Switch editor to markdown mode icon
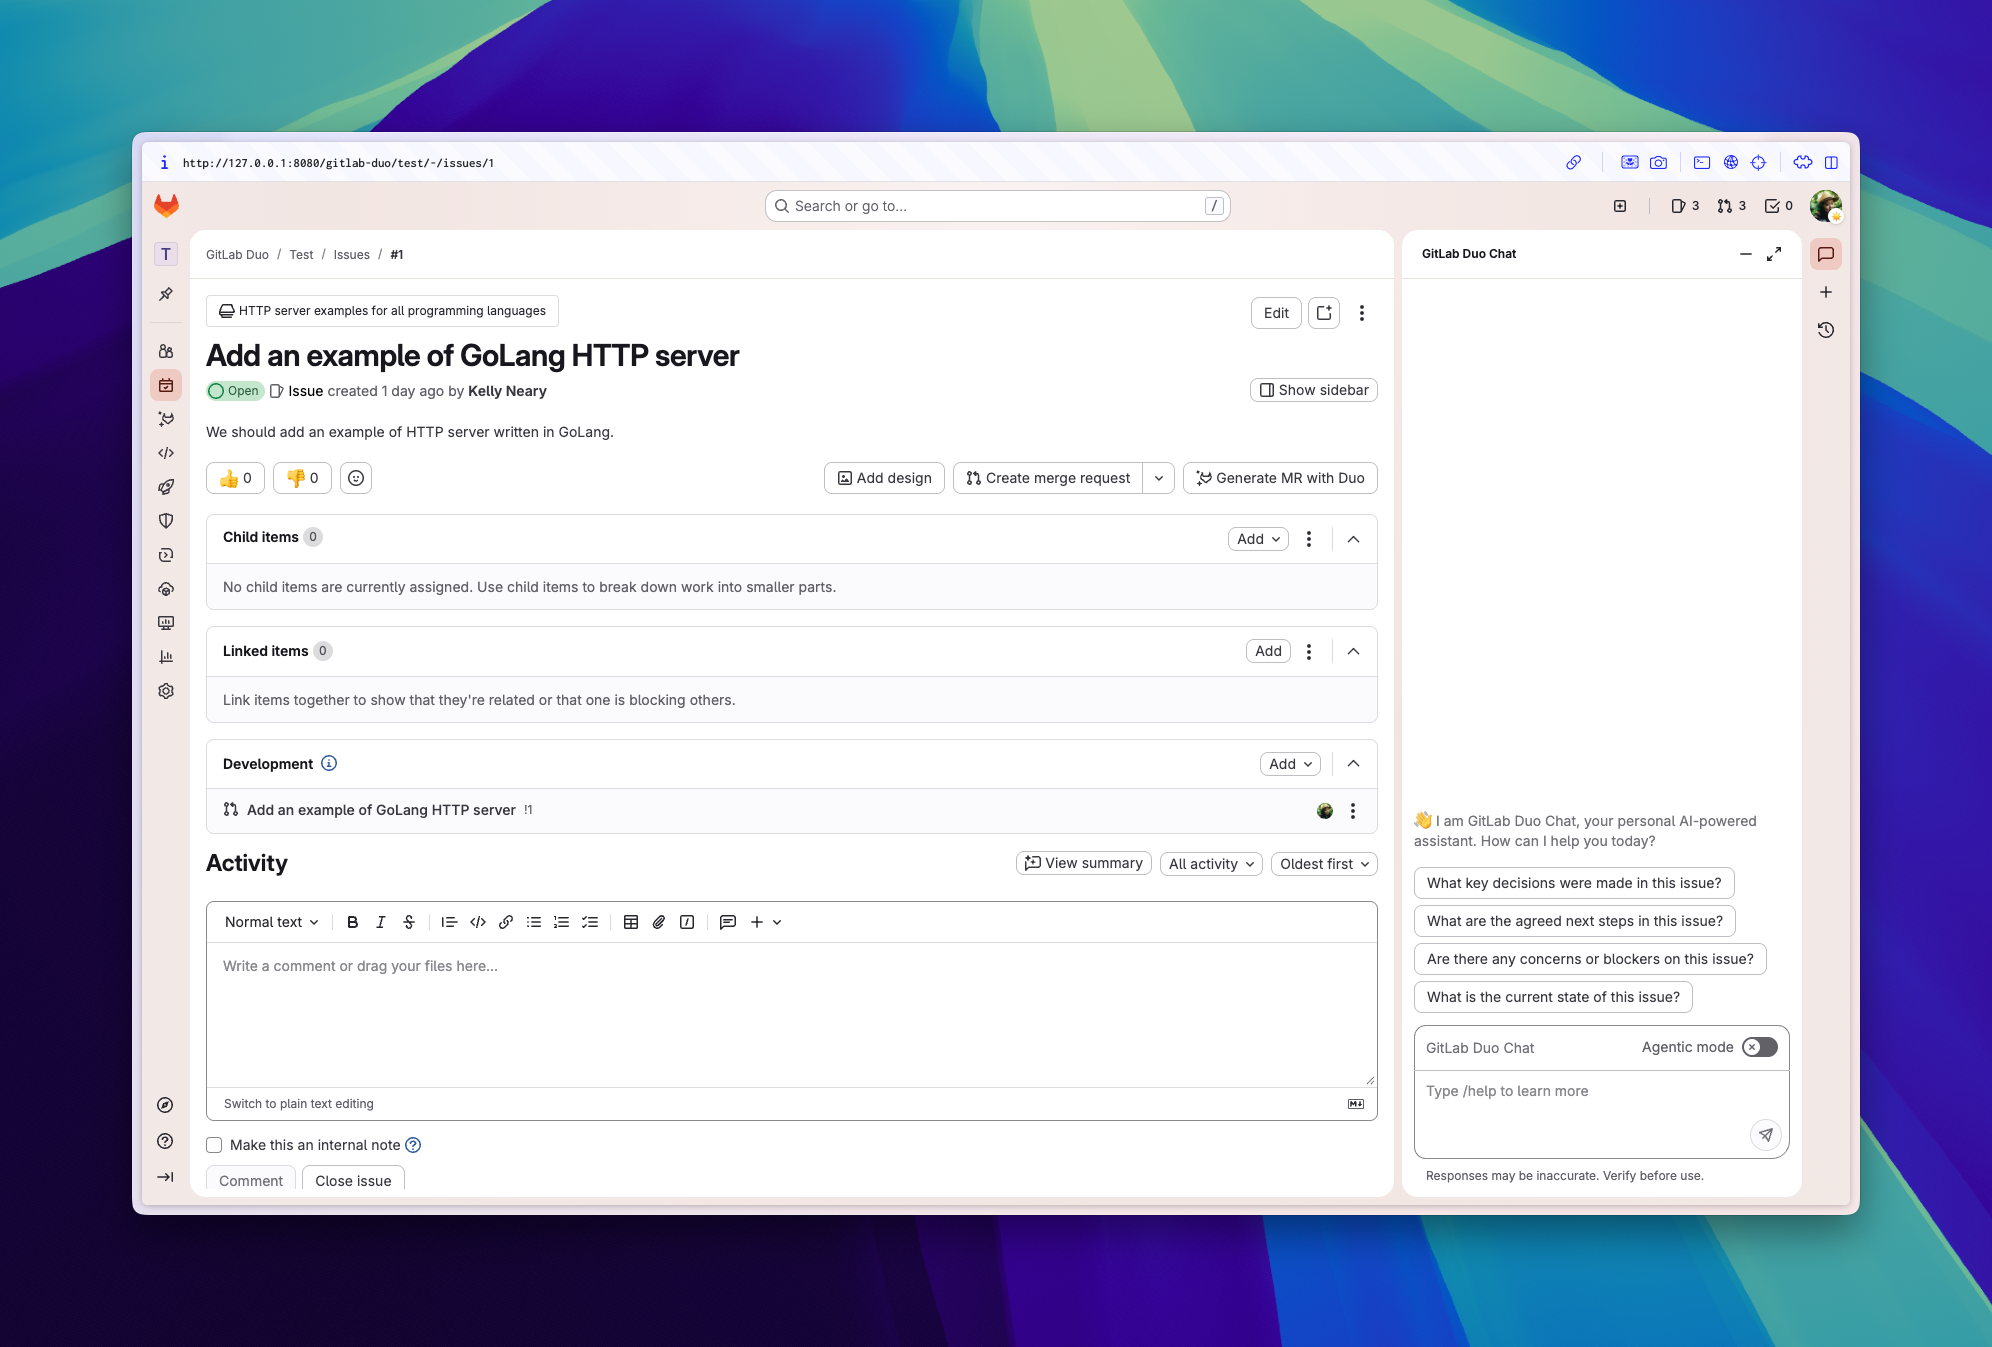Viewport: 1992px width, 1347px height. [1355, 1104]
